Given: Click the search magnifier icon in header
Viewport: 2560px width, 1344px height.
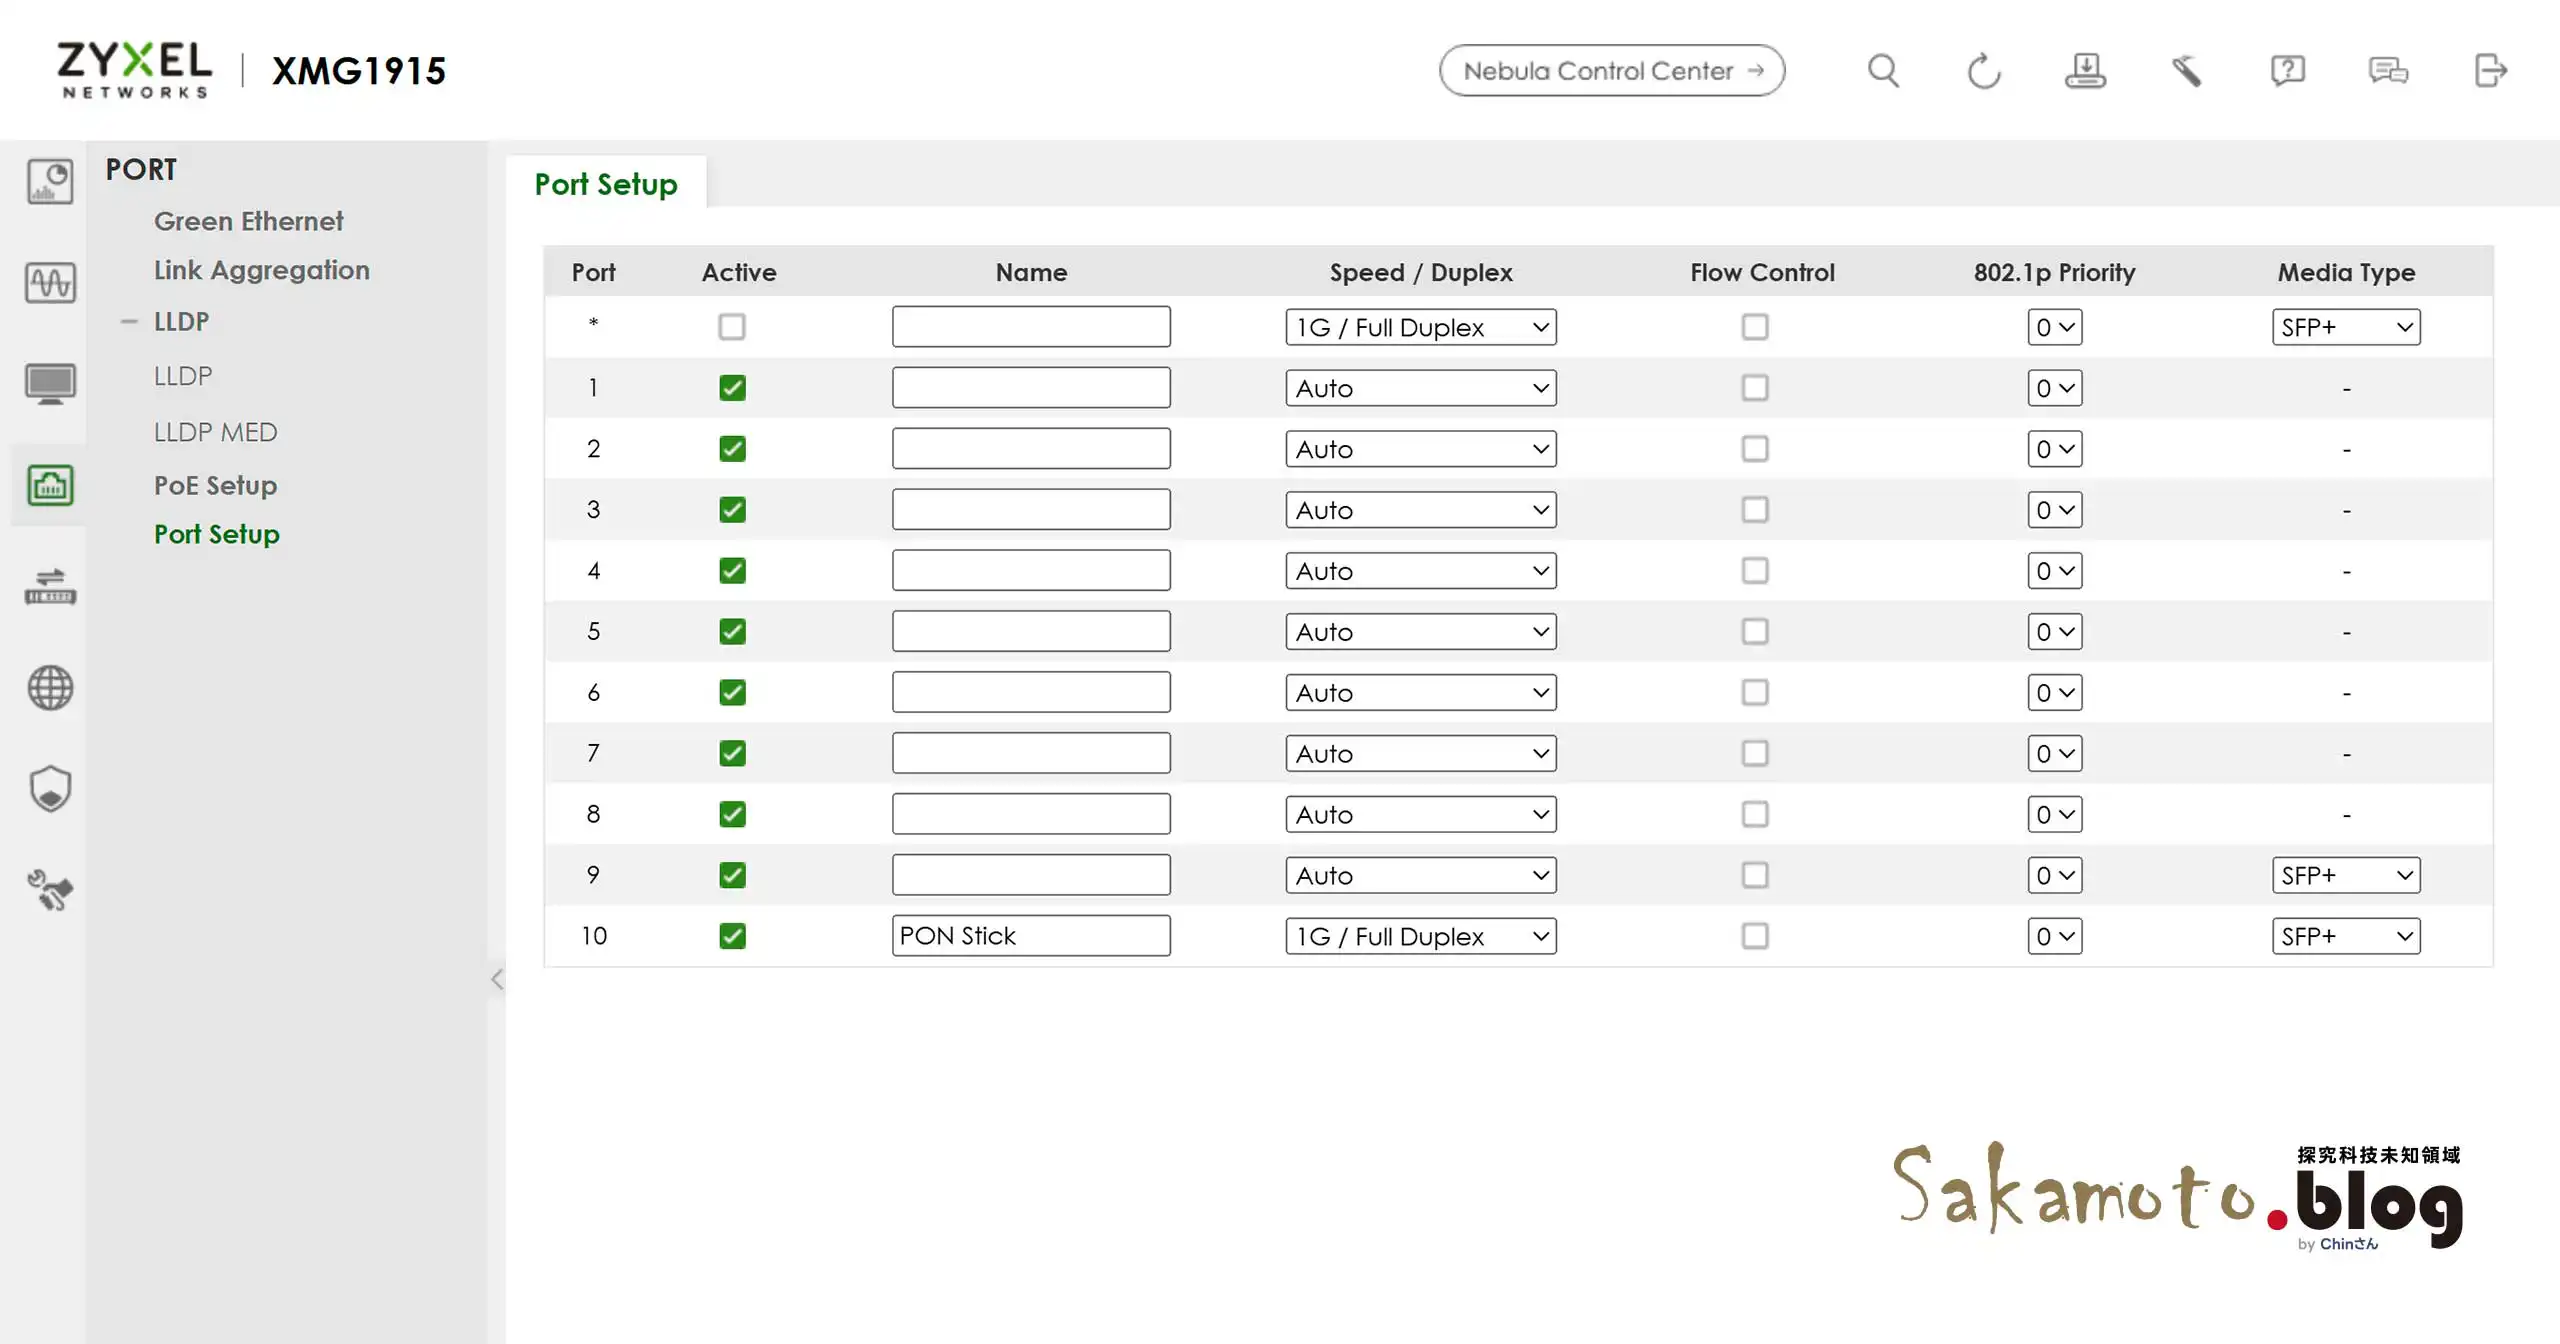Looking at the screenshot, I should (x=1883, y=71).
